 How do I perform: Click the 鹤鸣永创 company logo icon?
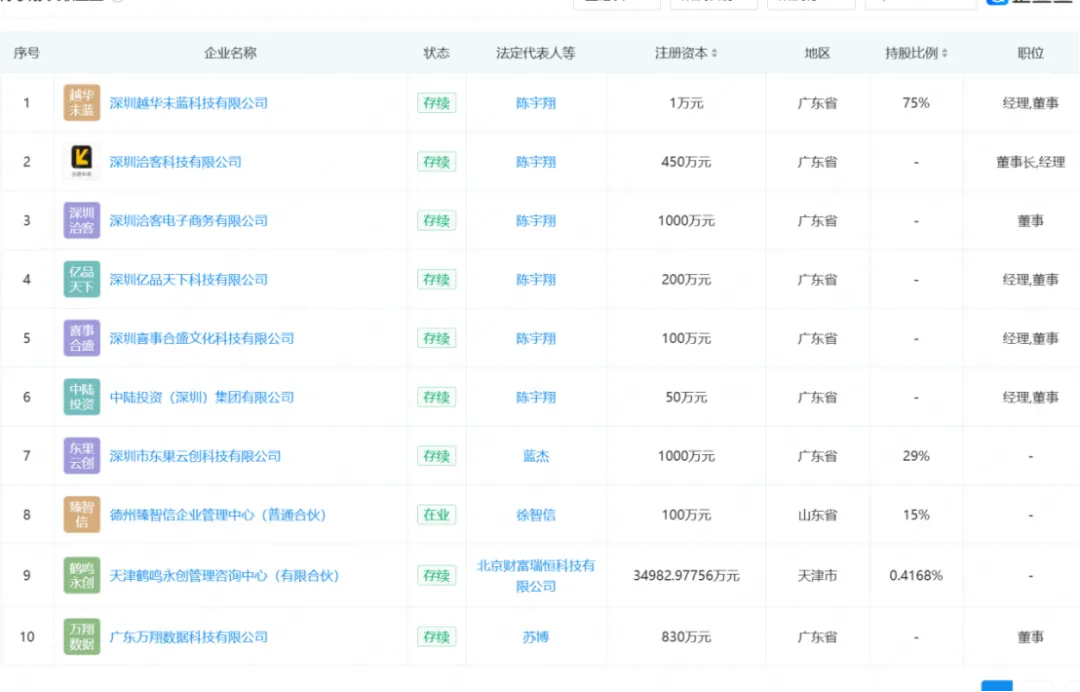tap(82, 575)
